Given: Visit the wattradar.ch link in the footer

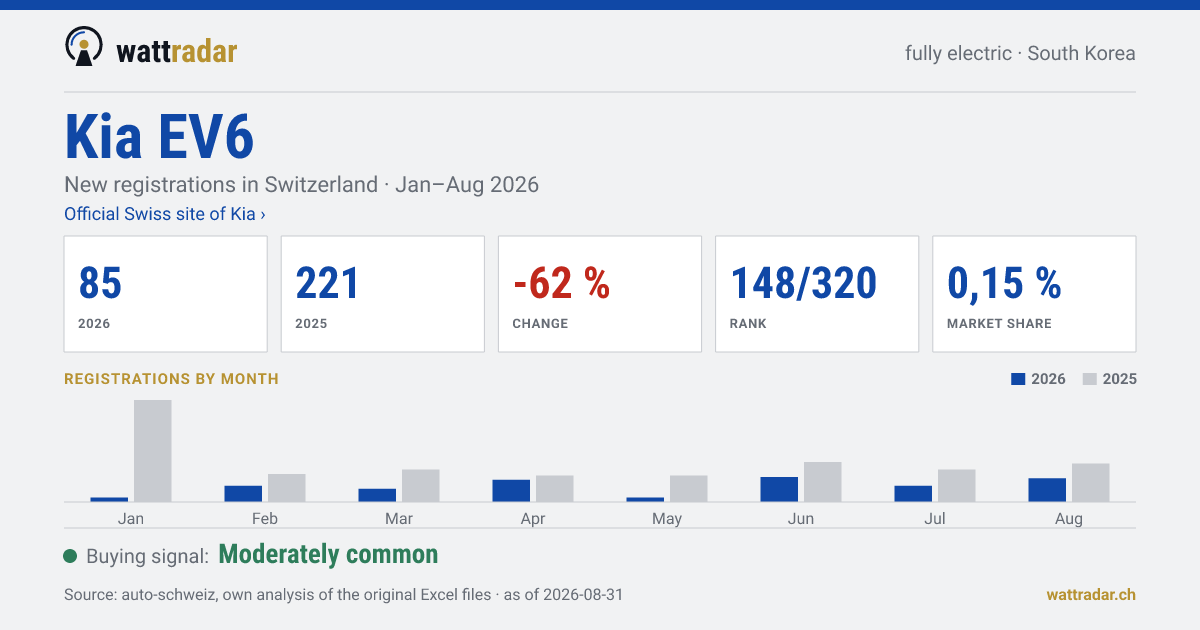Looking at the screenshot, I should pyautogui.click(x=1091, y=594).
